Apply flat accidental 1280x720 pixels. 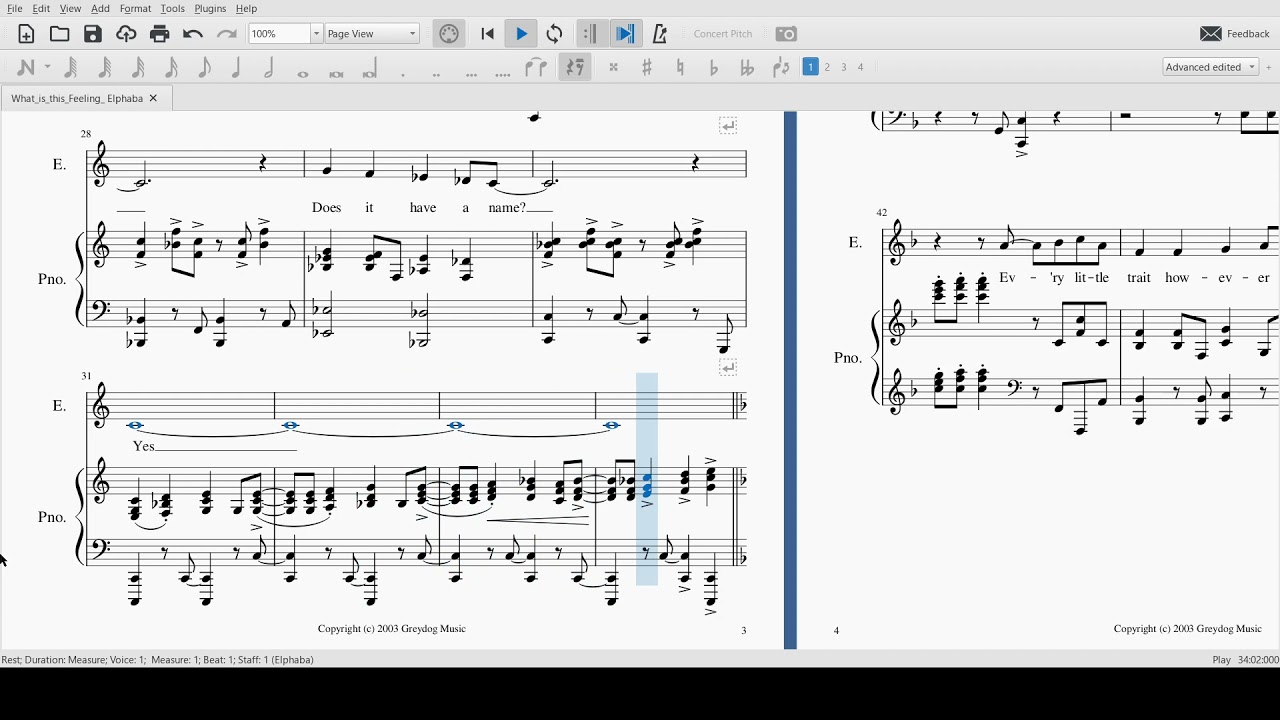pos(714,67)
